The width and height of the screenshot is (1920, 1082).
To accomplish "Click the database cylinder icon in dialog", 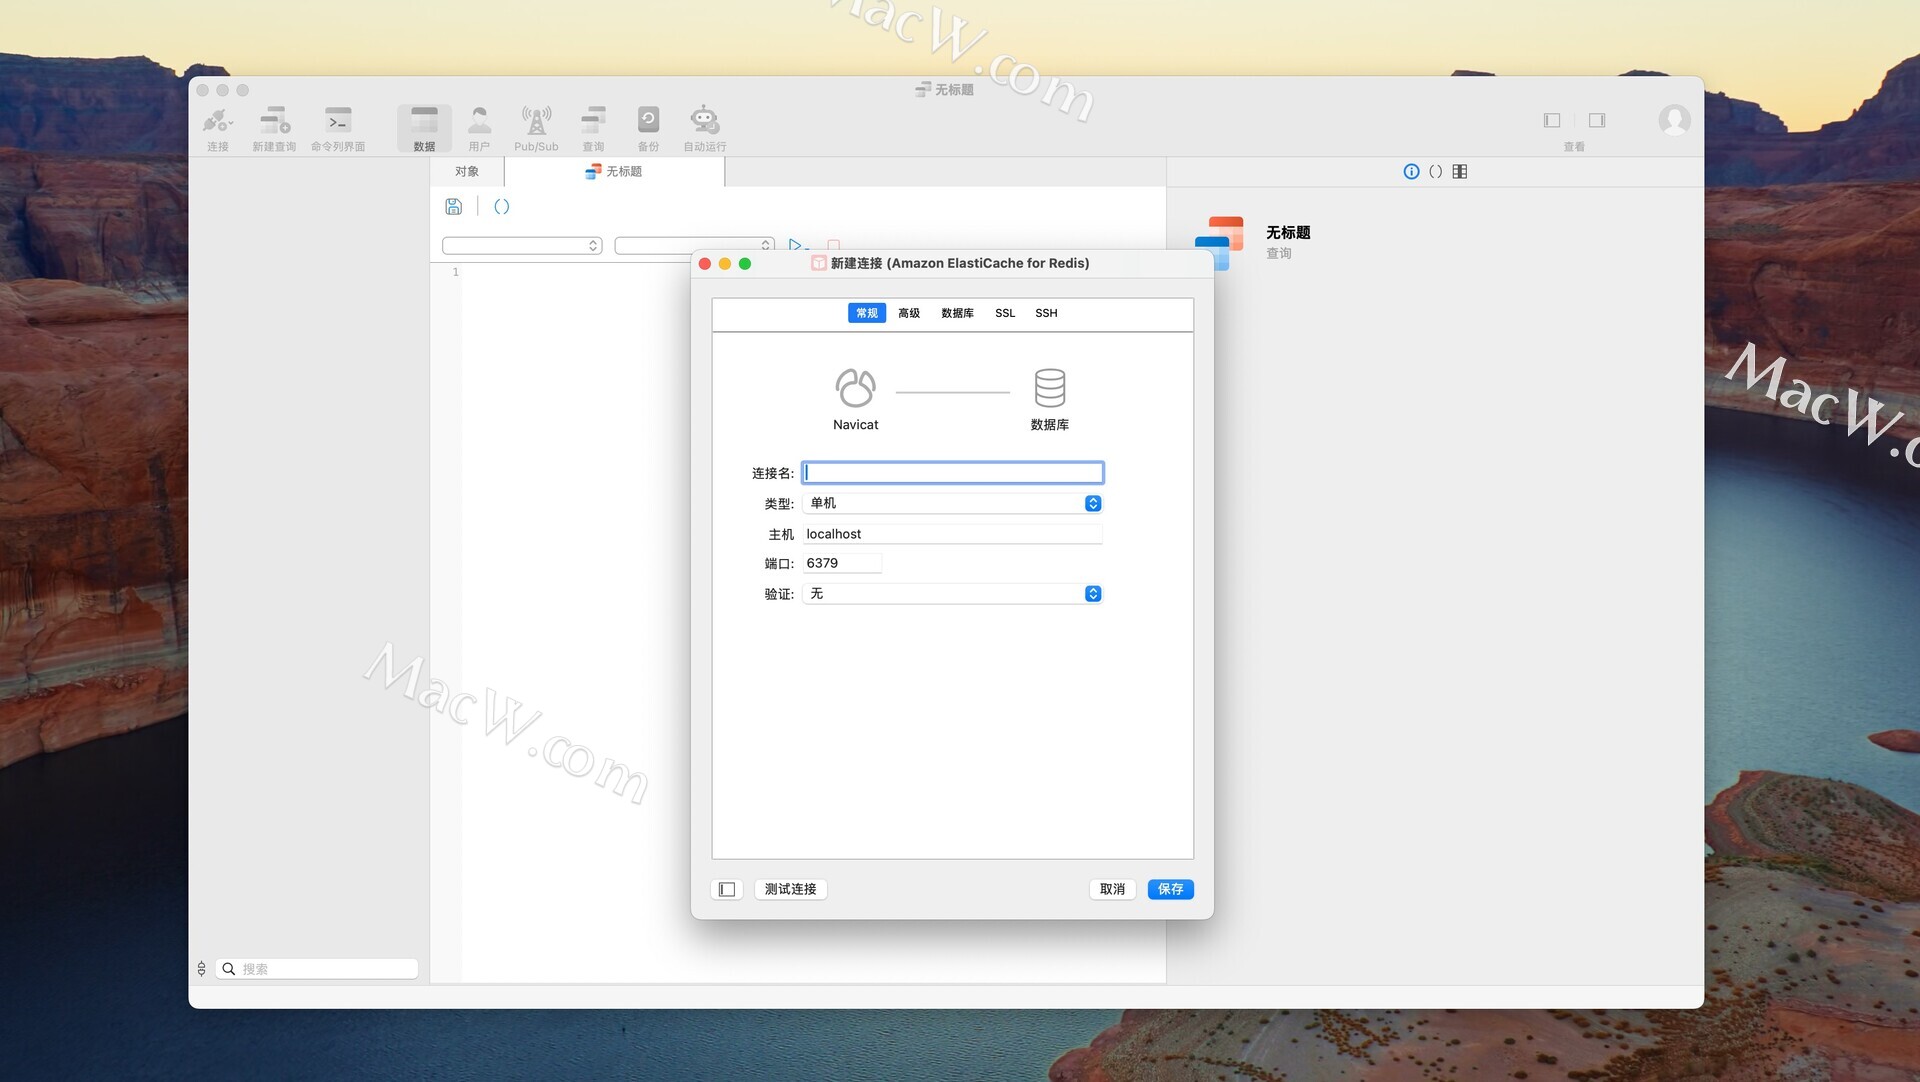I will (1049, 388).
